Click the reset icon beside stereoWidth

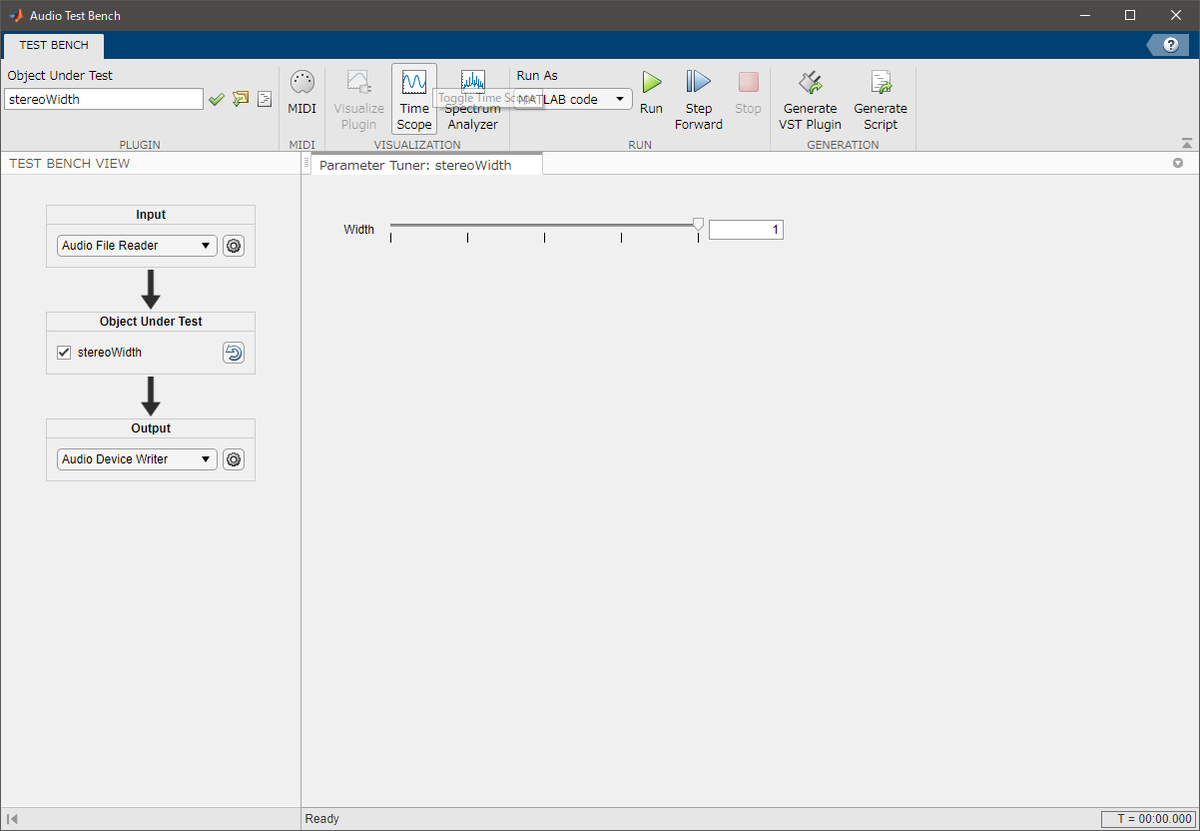(233, 352)
